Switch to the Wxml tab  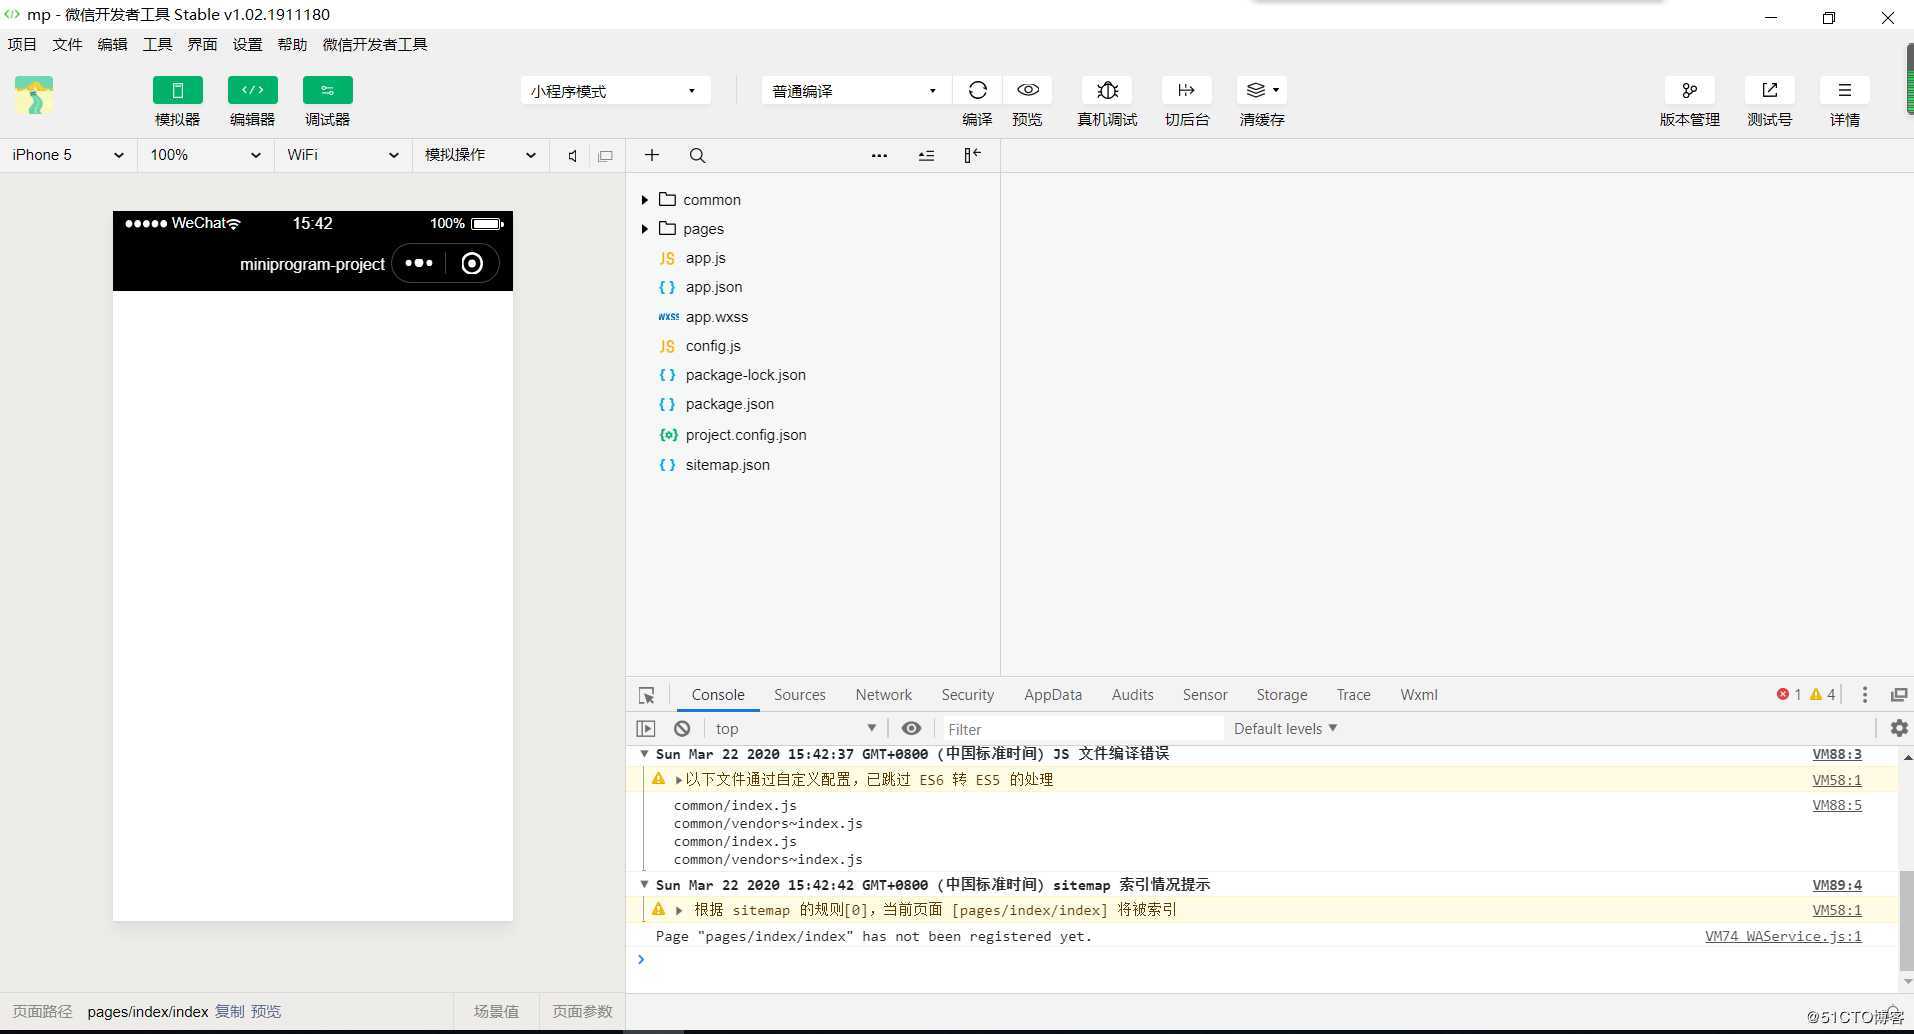click(x=1419, y=695)
